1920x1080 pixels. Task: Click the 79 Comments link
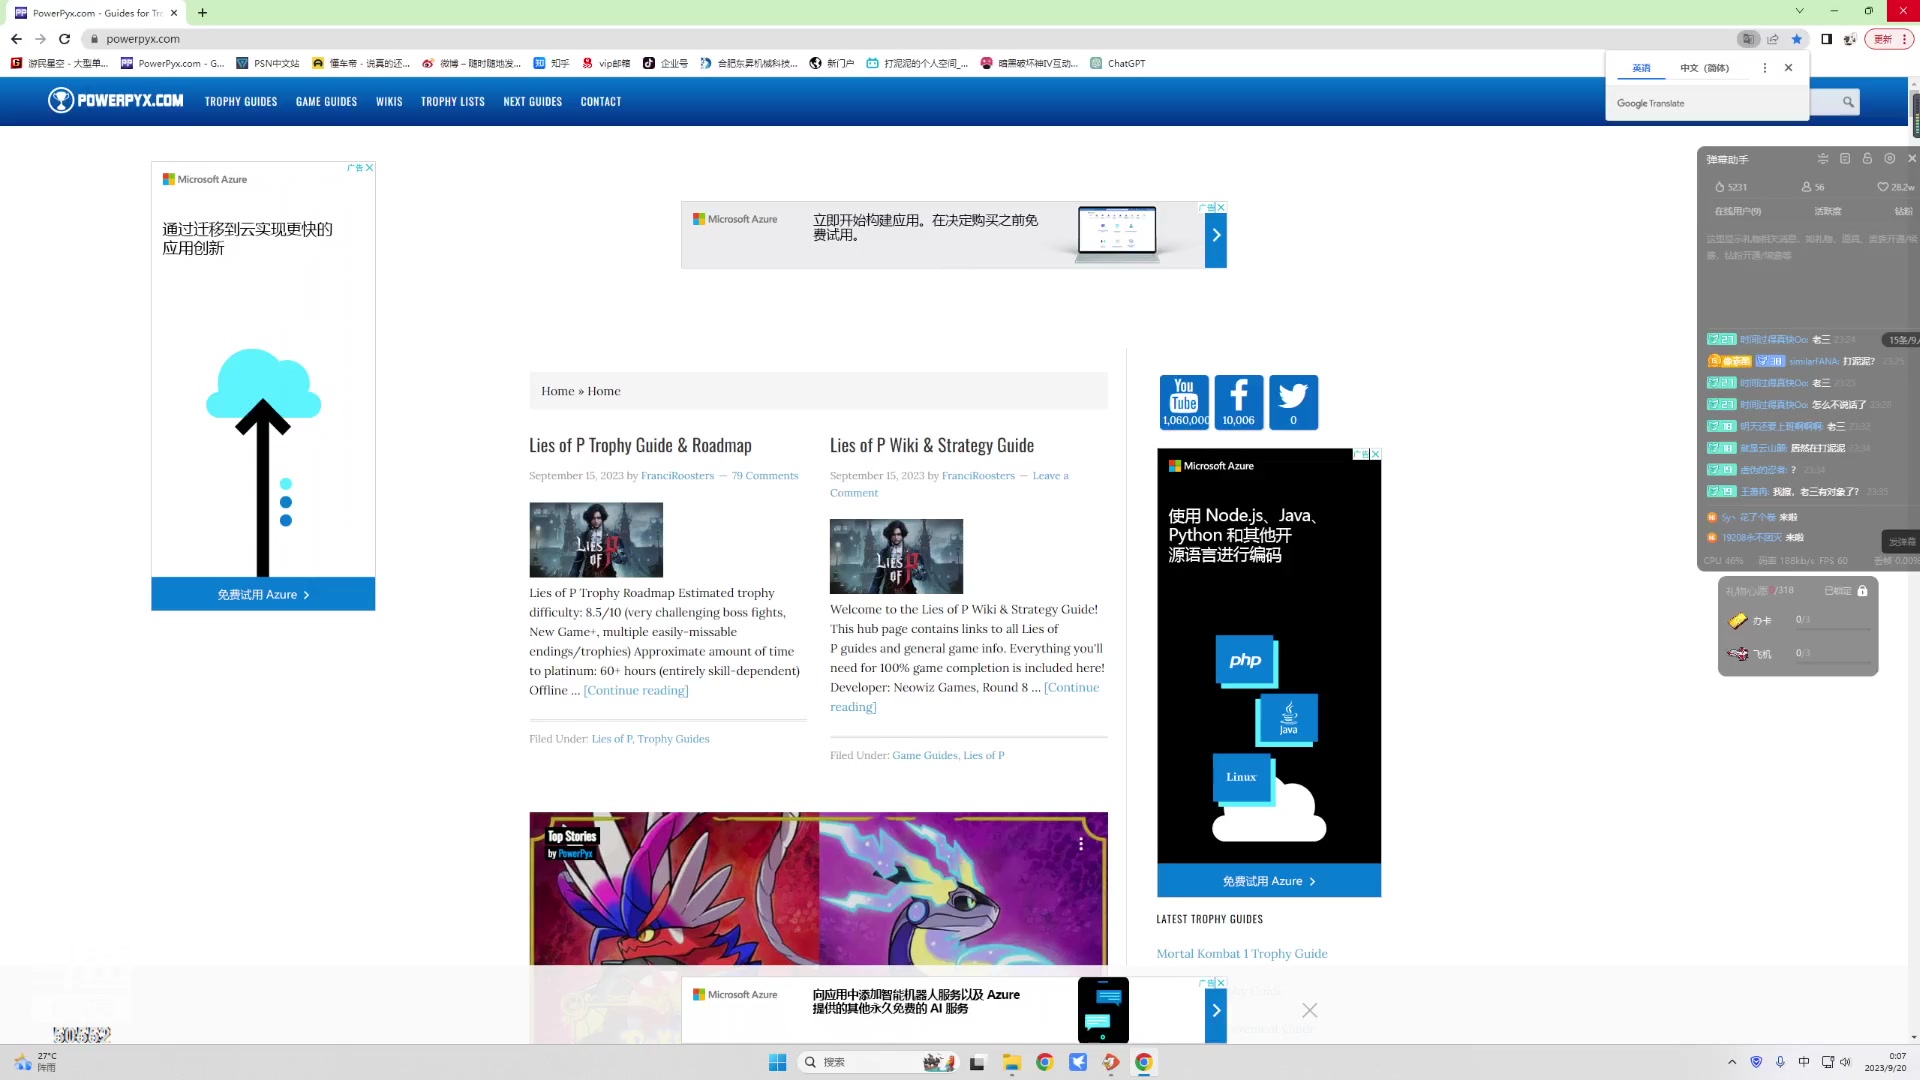click(765, 476)
